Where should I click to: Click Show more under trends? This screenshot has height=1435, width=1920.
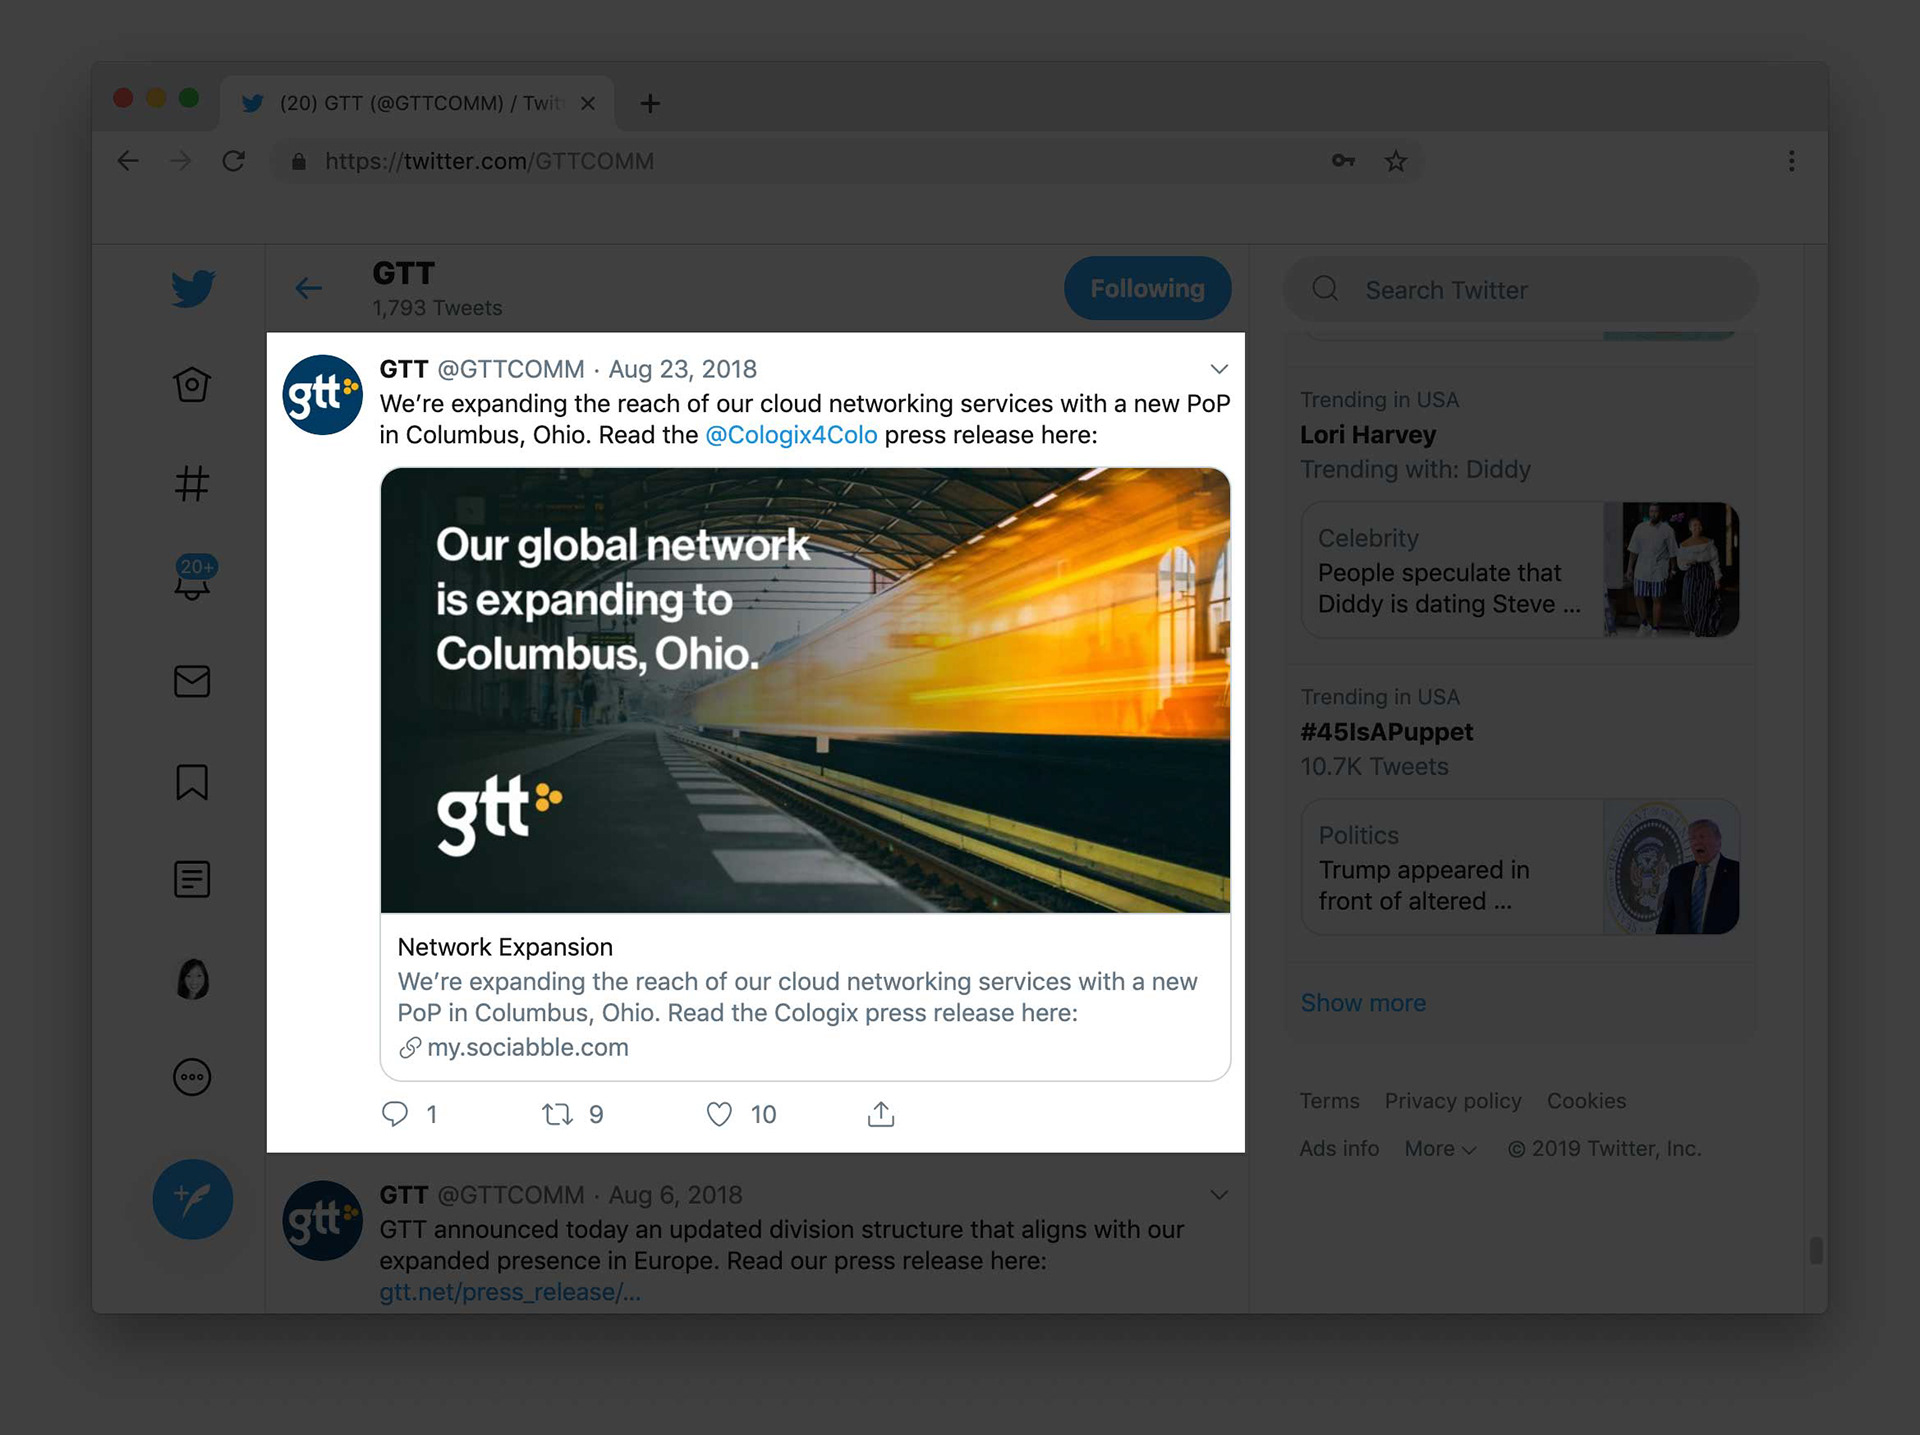pos(1363,1003)
